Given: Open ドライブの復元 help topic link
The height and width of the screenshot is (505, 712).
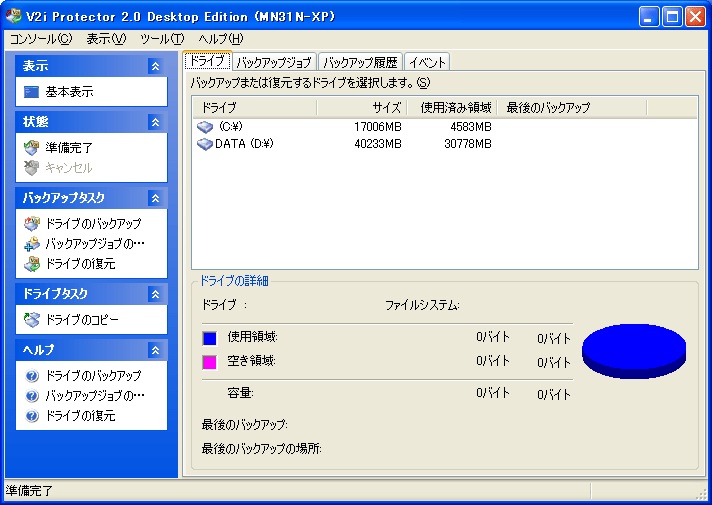Looking at the screenshot, I should [80, 416].
